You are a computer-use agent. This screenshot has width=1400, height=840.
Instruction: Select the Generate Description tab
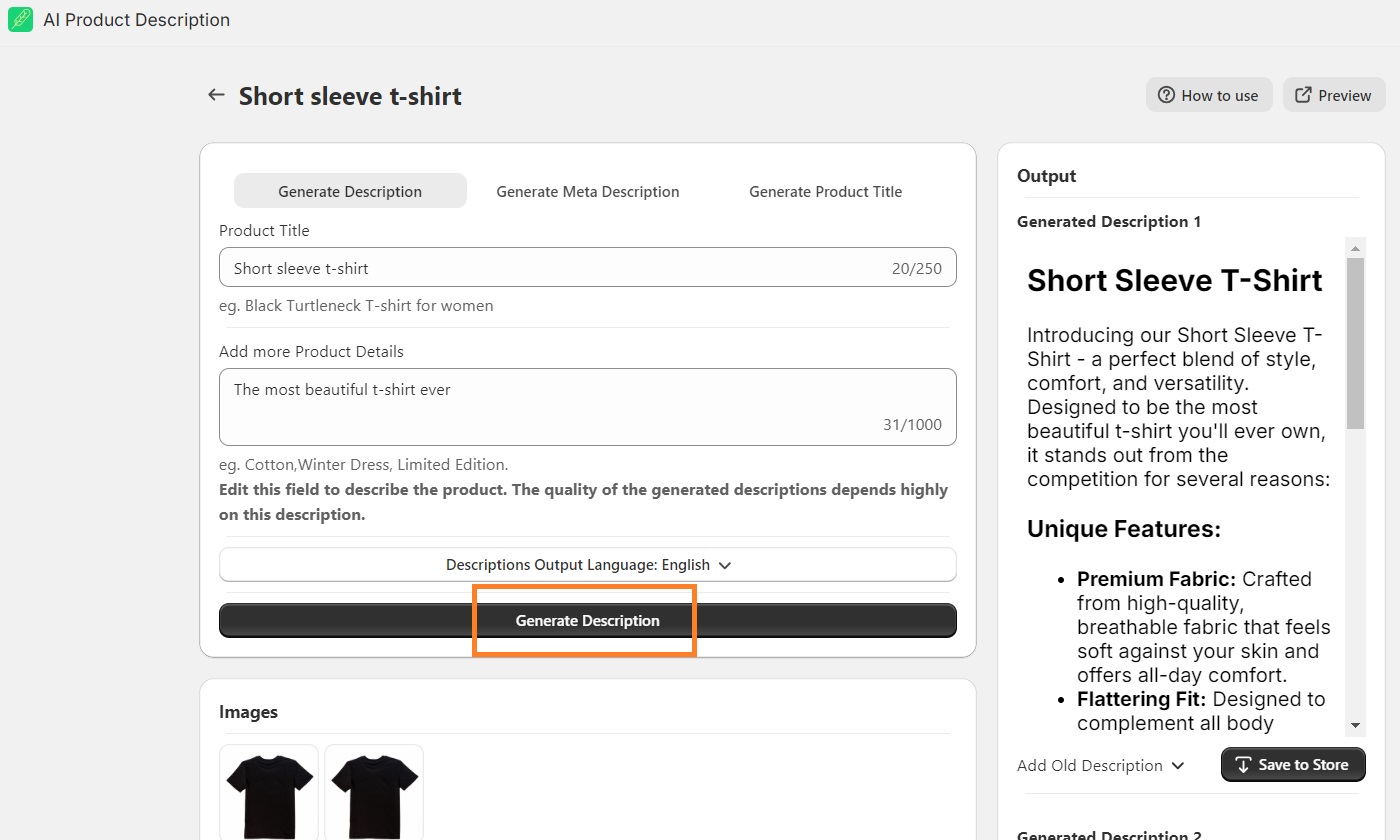pos(350,190)
